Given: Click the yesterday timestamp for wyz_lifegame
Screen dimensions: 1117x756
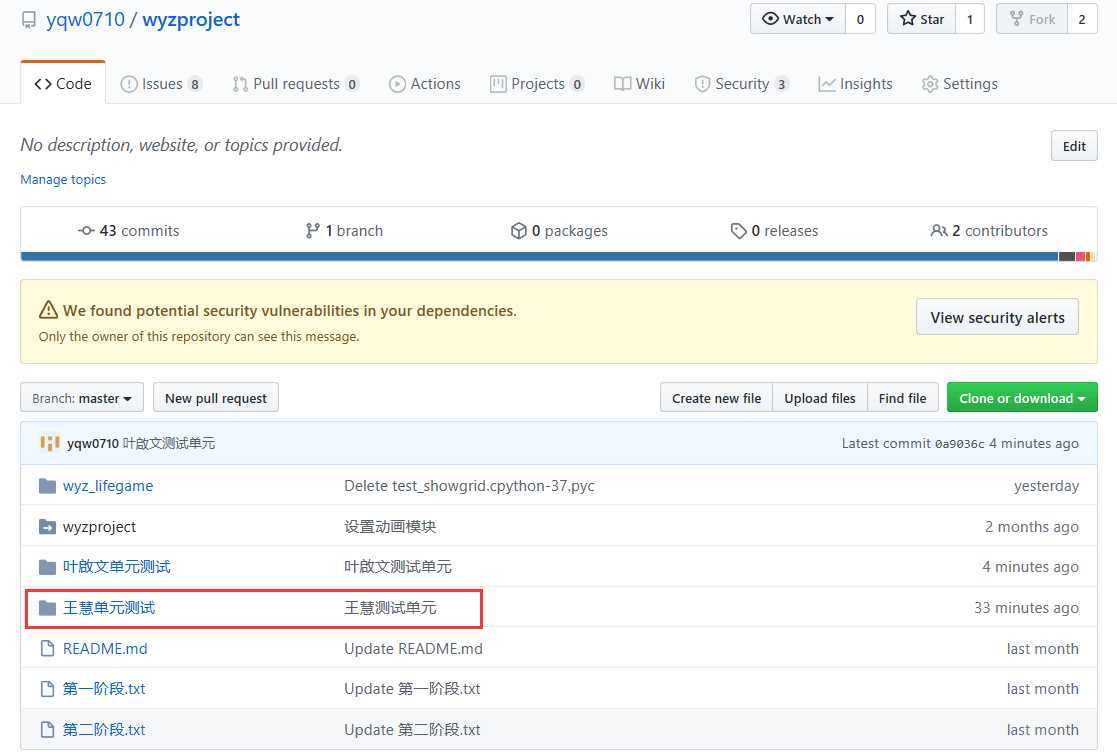Looking at the screenshot, I should pyautogui.click(x=1046, y=486).
